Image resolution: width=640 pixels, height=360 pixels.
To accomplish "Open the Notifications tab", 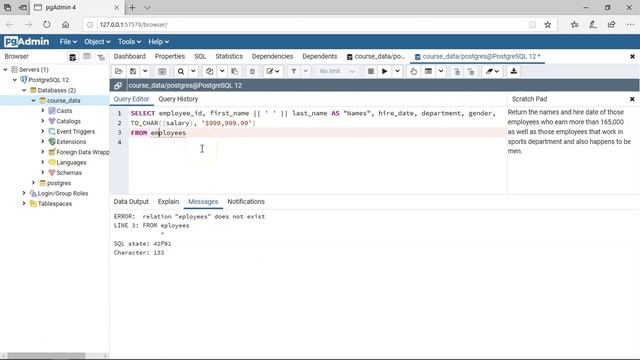I will [246, 202].
